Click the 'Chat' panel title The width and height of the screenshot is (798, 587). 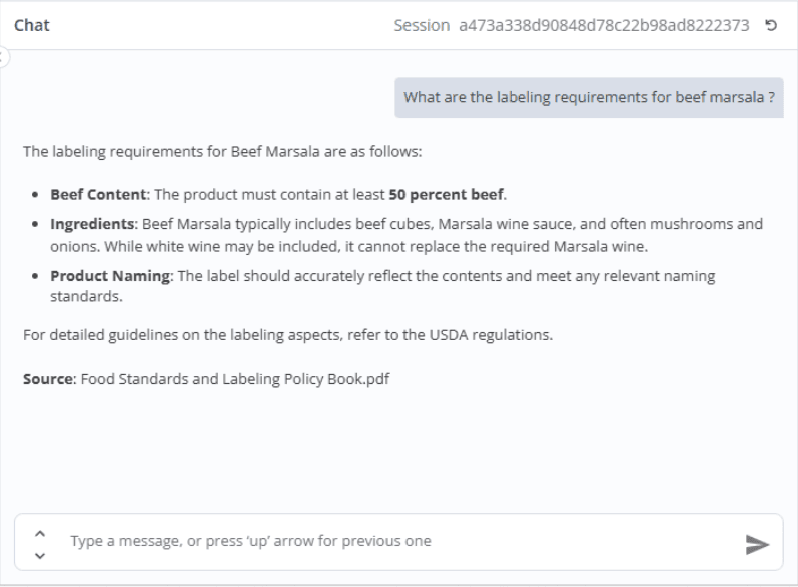[x=32, y=25]
